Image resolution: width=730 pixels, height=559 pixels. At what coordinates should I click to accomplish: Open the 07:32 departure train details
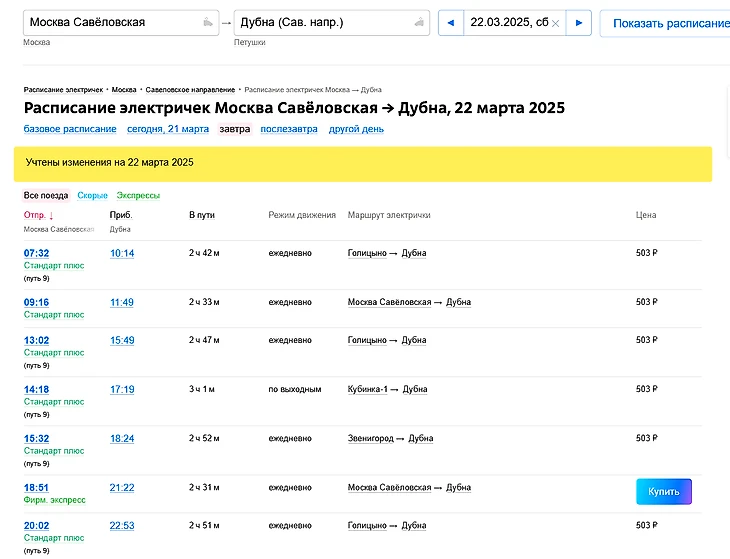coord(36,253)
